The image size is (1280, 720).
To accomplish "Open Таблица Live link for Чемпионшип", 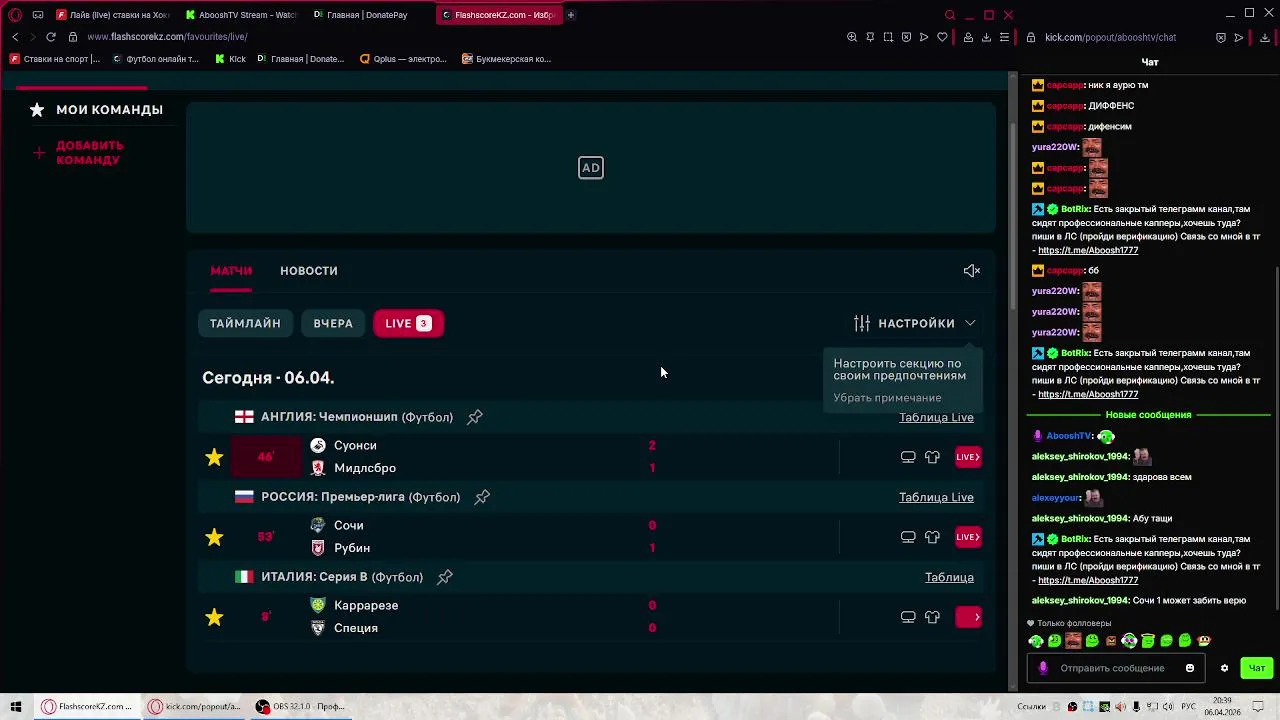I will [936, 417].
